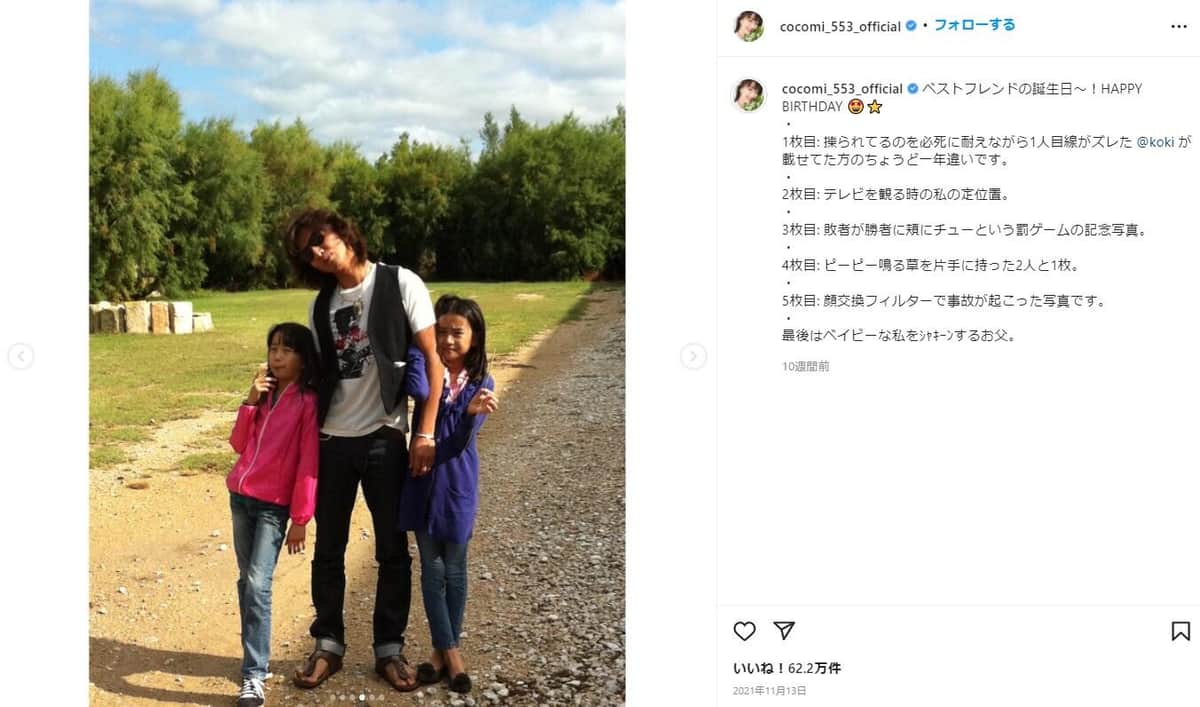
Task: Open the three-dot more options menu
Action: (x=1178, y=26)
